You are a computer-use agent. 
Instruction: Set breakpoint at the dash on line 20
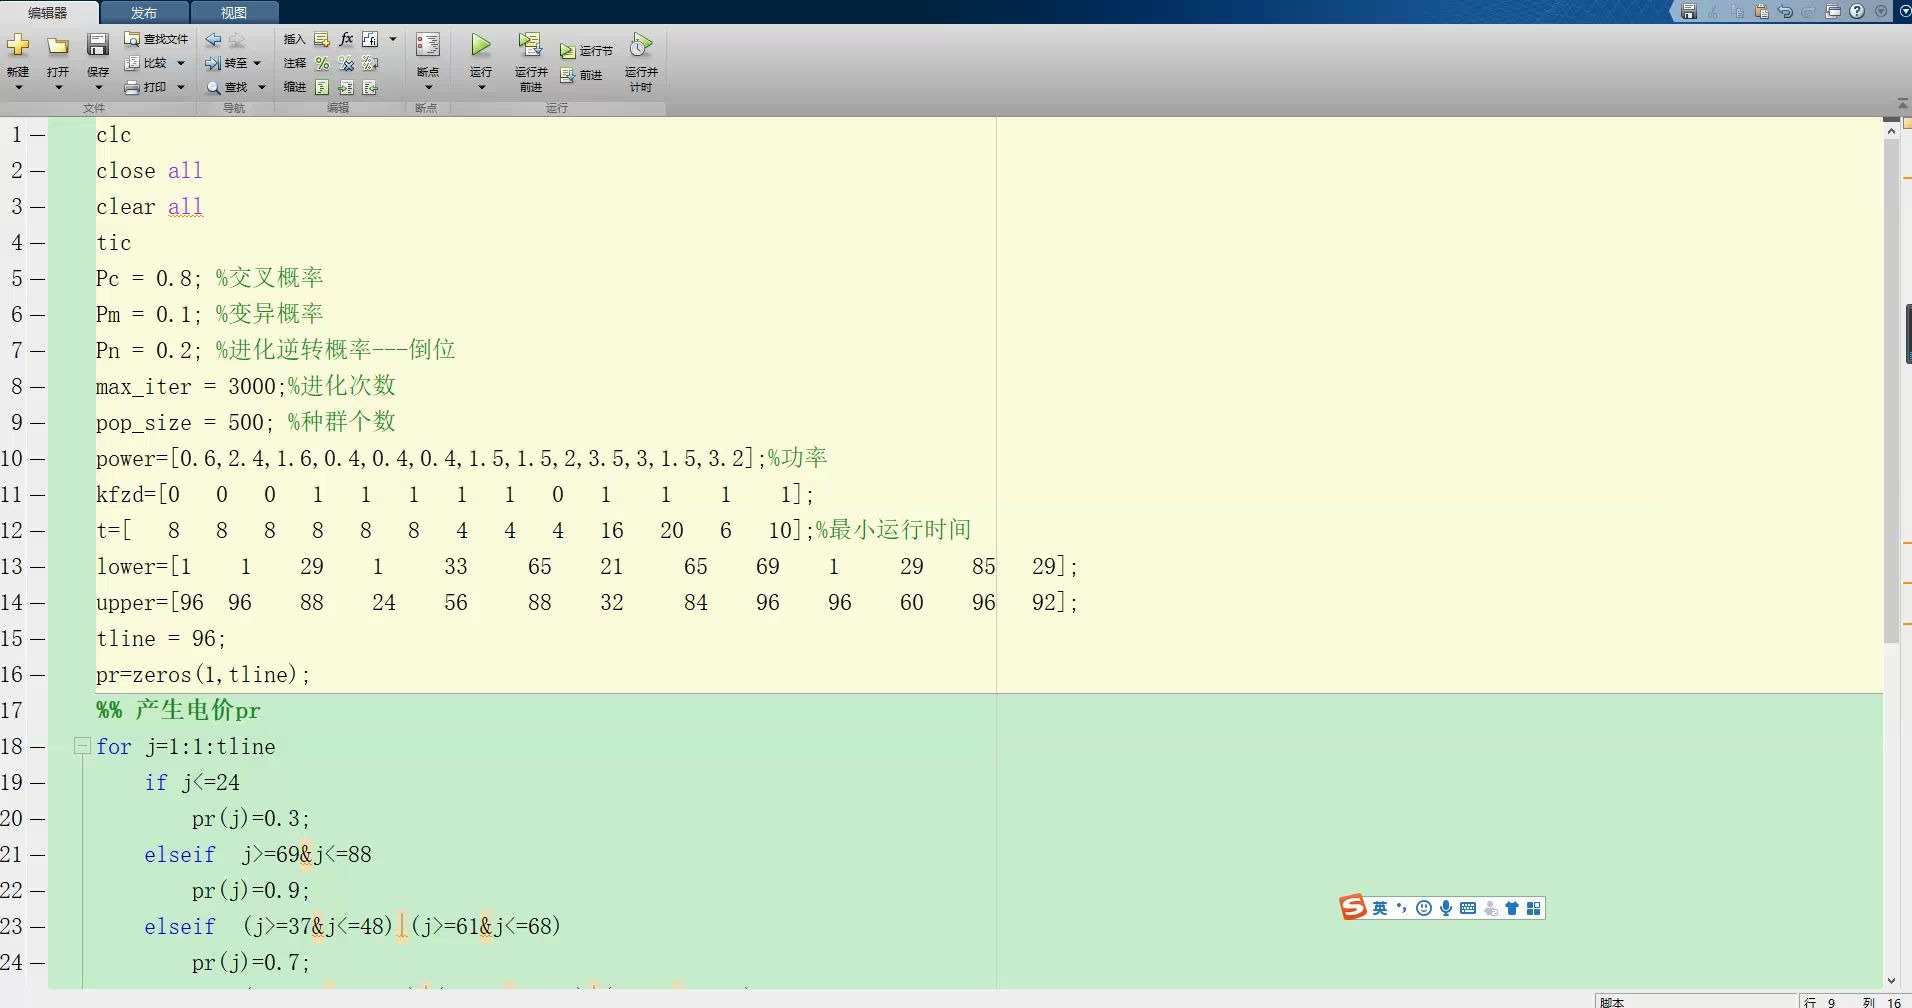[x=38, y=818]
